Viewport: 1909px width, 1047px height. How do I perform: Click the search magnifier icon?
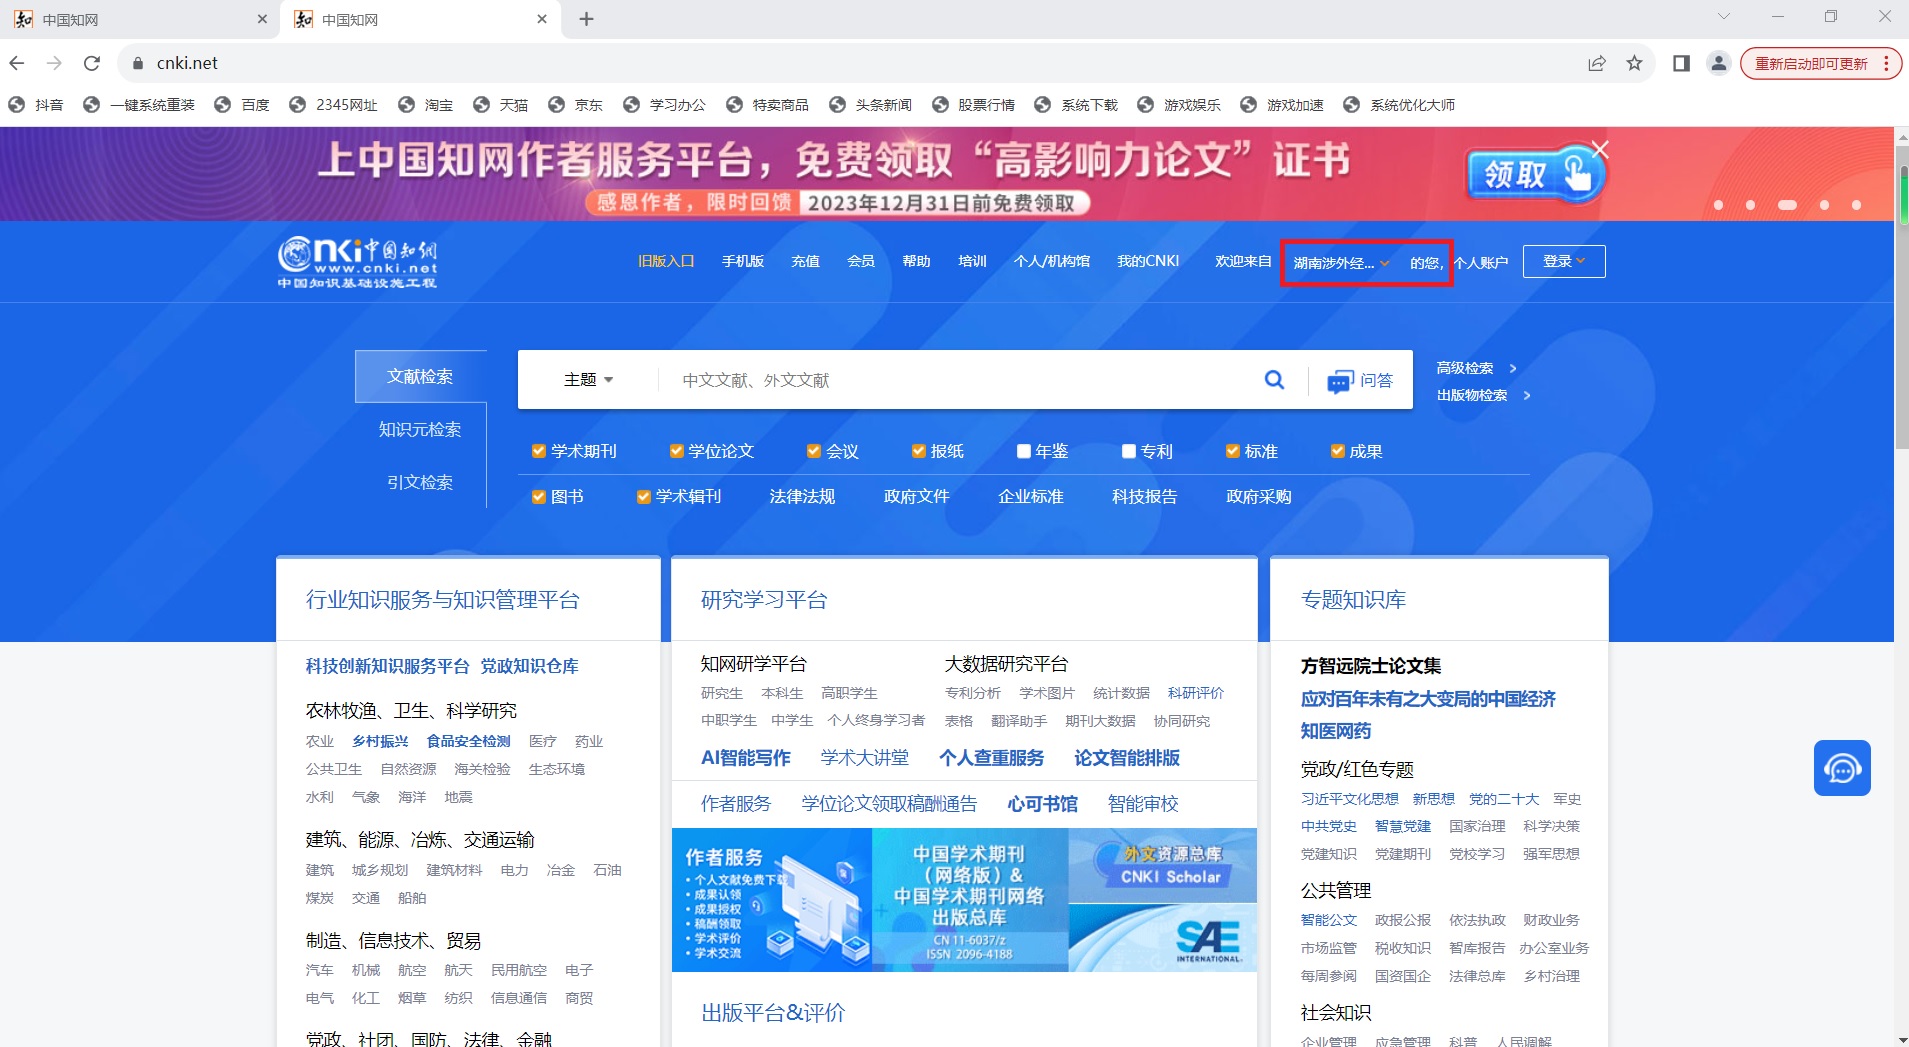(1274, 380)
